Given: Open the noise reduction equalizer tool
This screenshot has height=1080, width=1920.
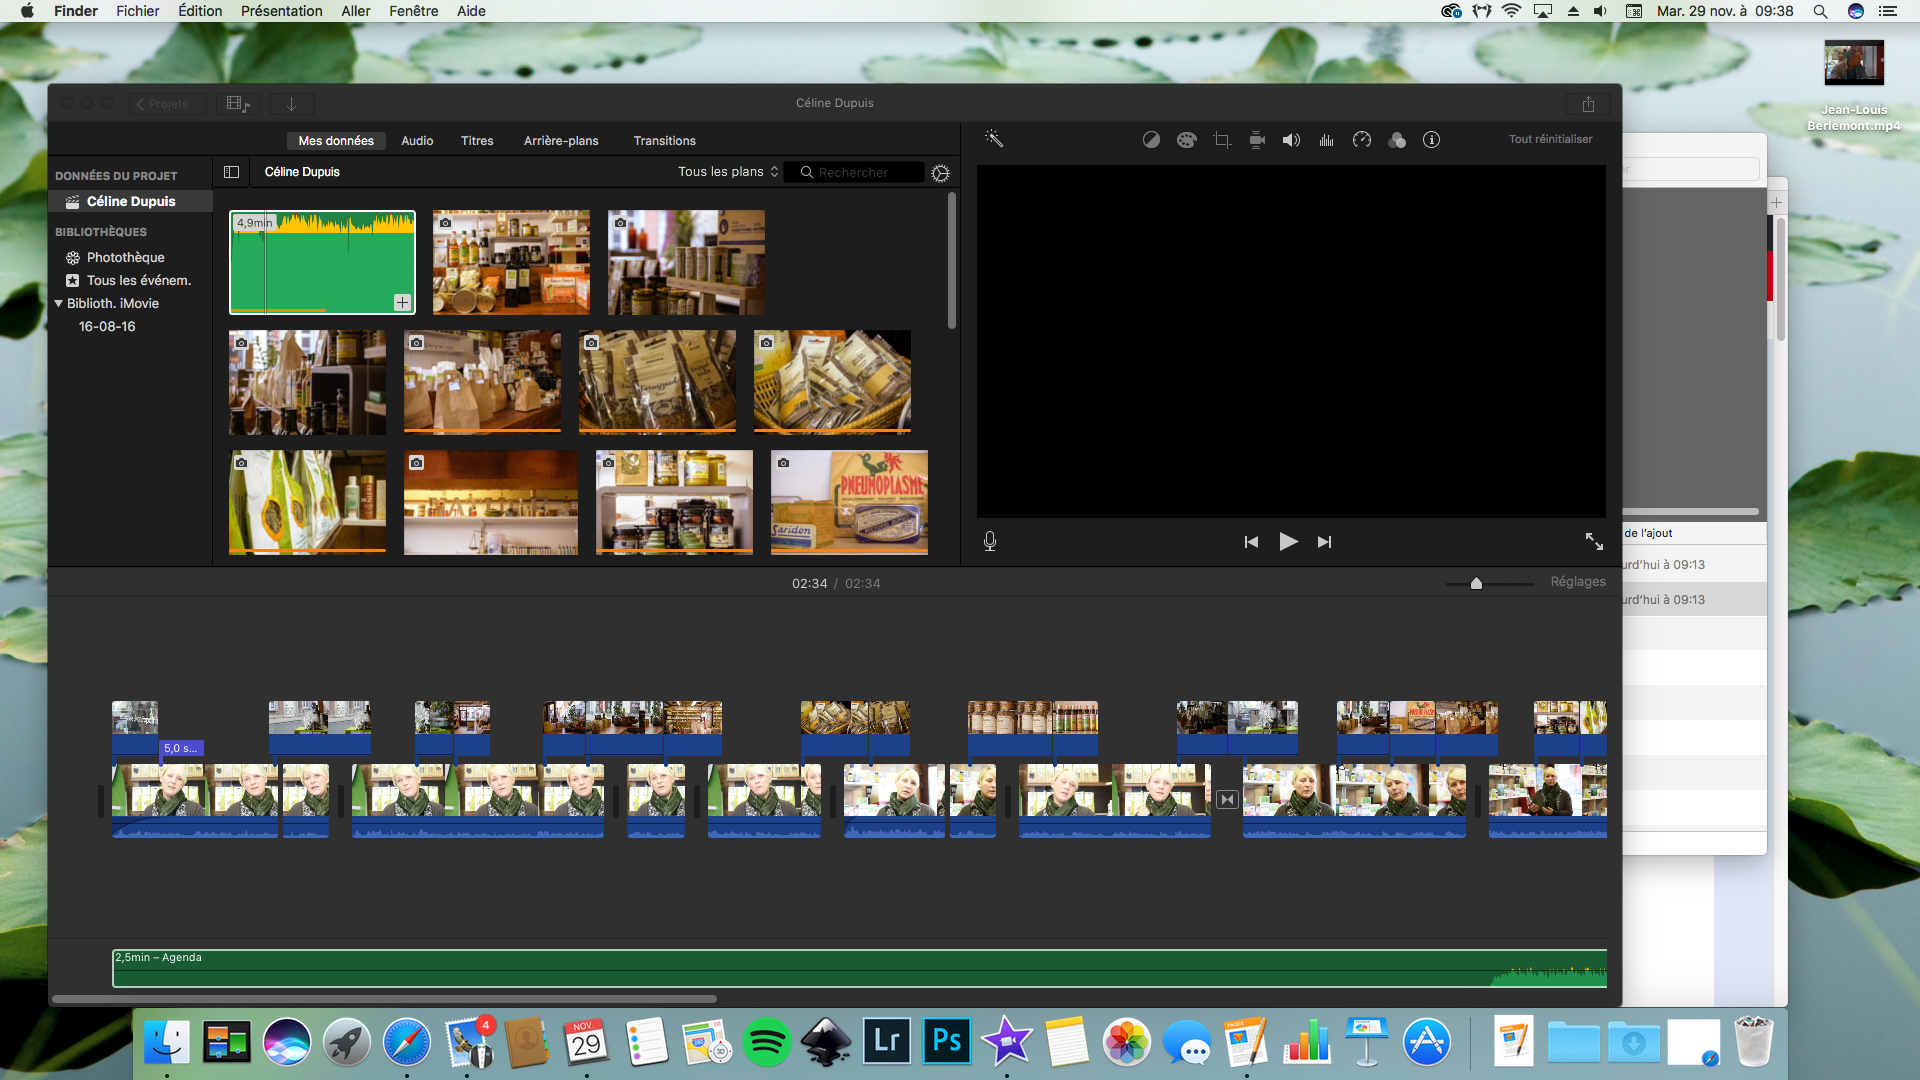Looking at the screenshot, I should pos(1326,140).
